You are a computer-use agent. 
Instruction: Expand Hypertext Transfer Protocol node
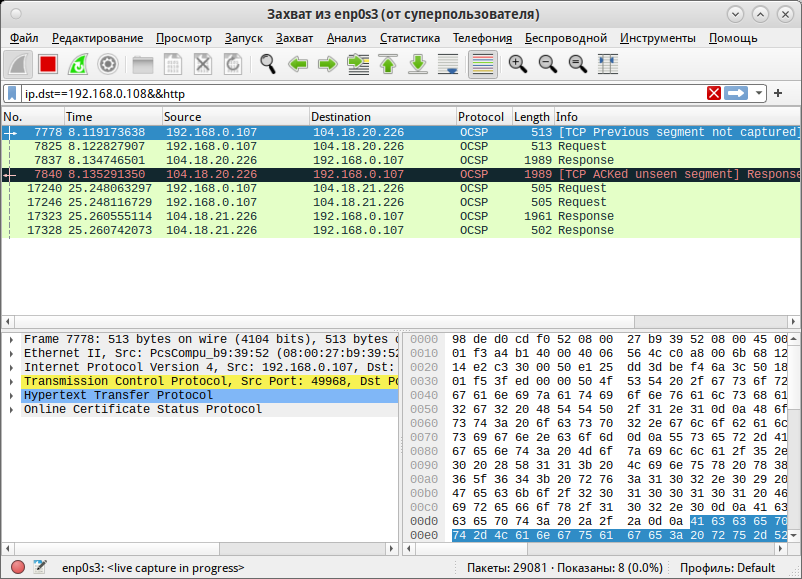pyautogui.click(x=11, y=395)
